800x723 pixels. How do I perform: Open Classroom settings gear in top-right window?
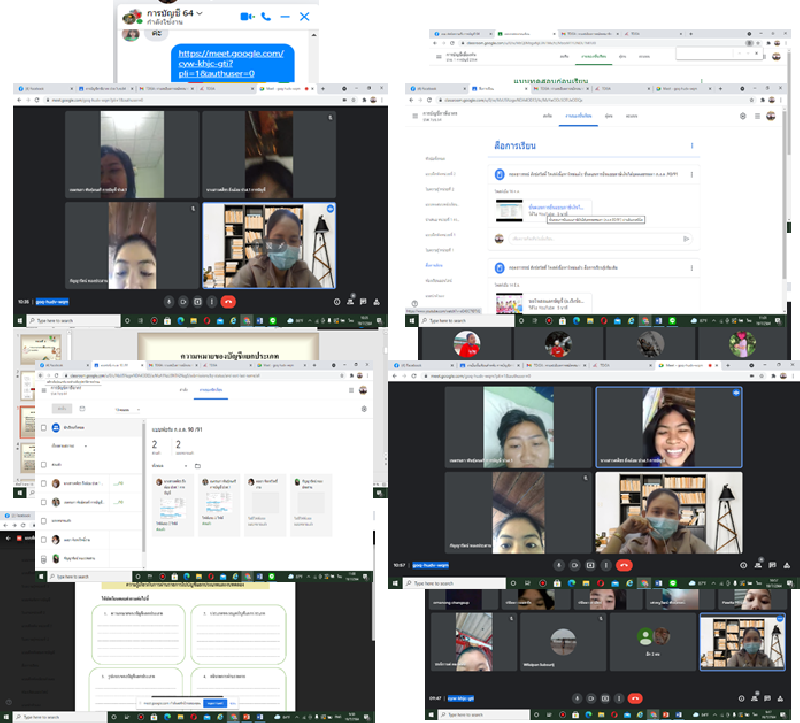[x=742, y=116]
